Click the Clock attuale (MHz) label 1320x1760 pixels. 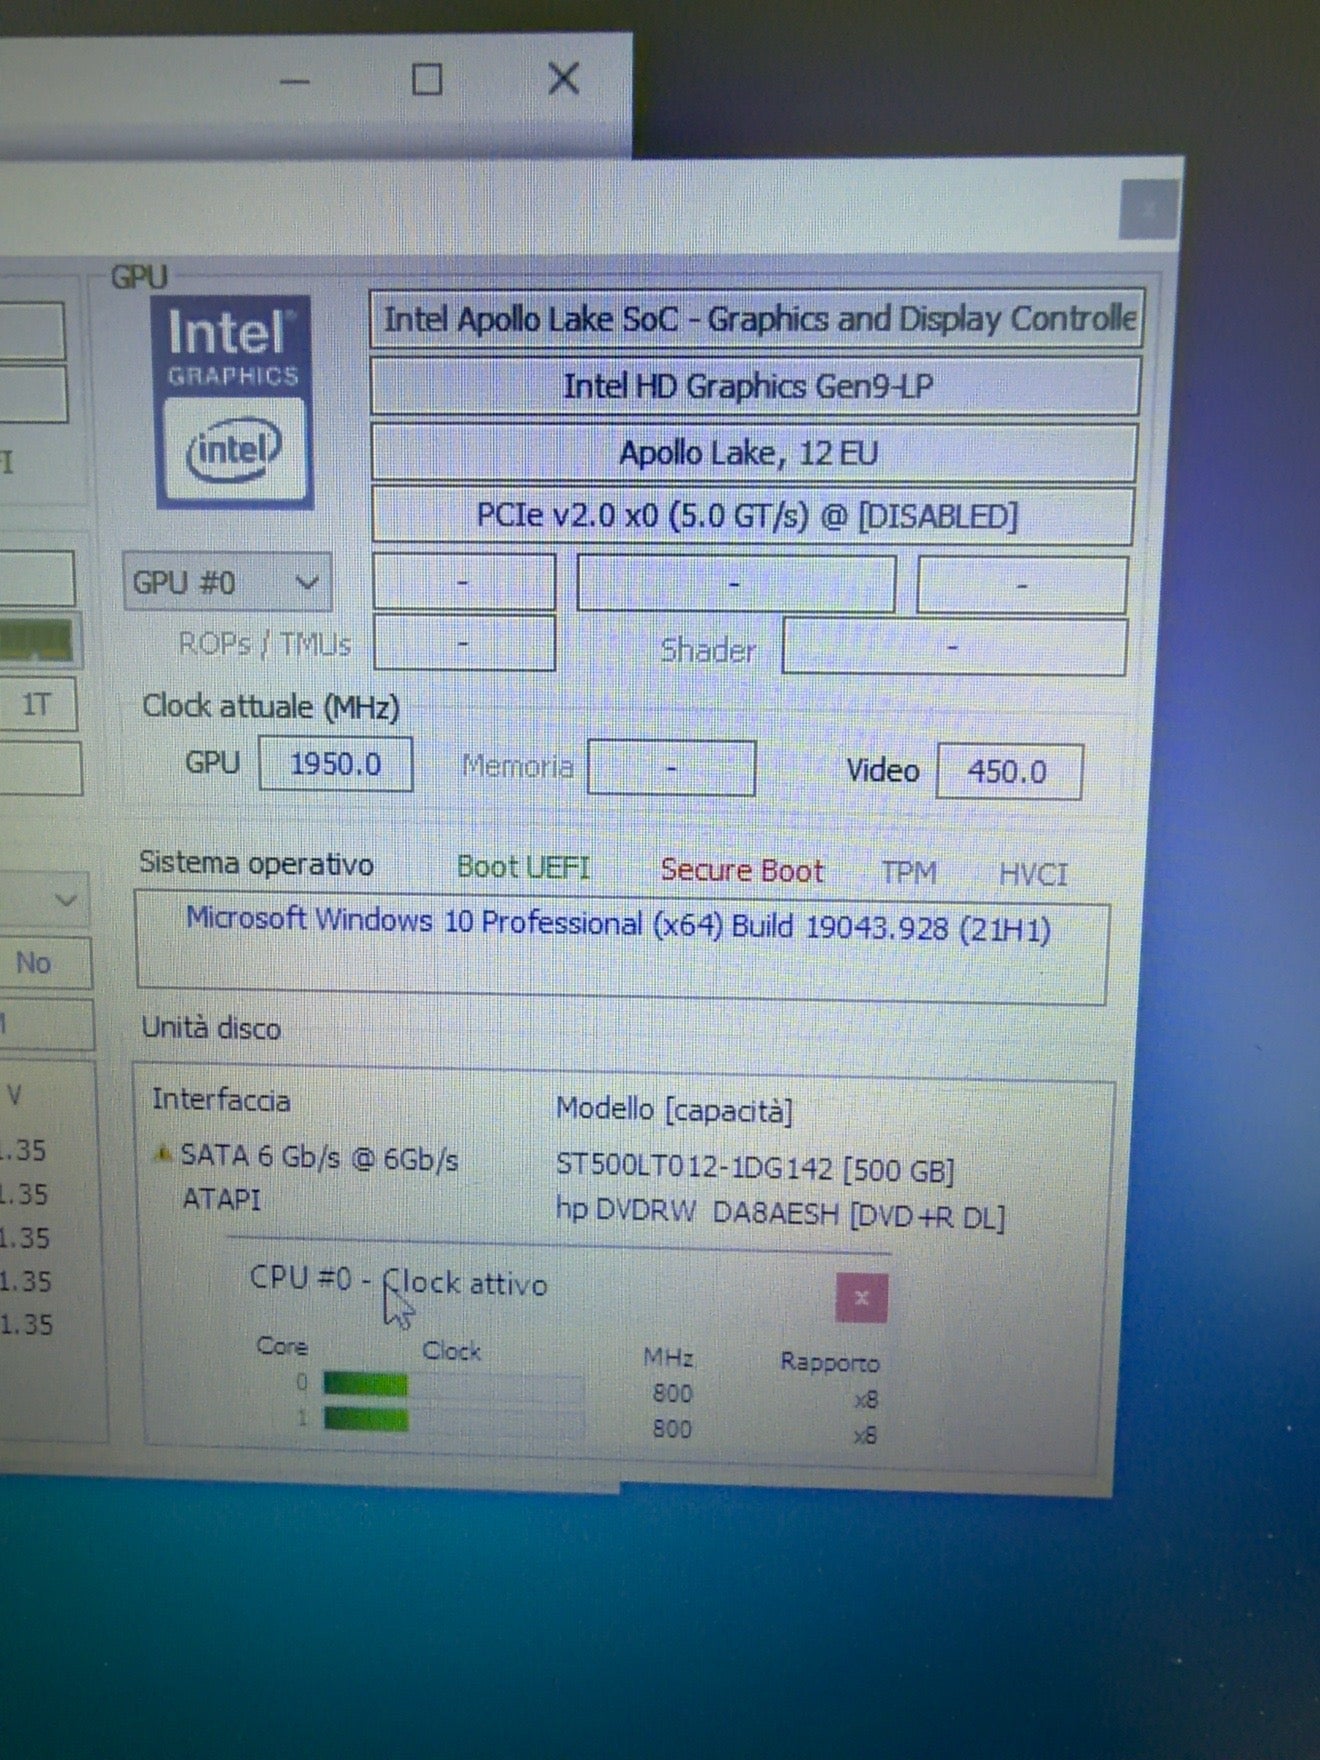click(x=271, y=707)
